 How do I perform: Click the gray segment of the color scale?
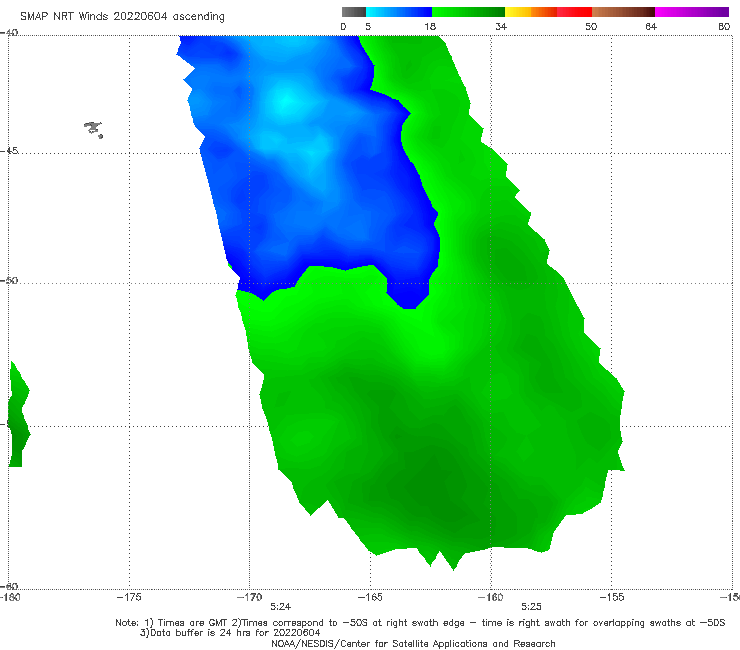point(354,12)
